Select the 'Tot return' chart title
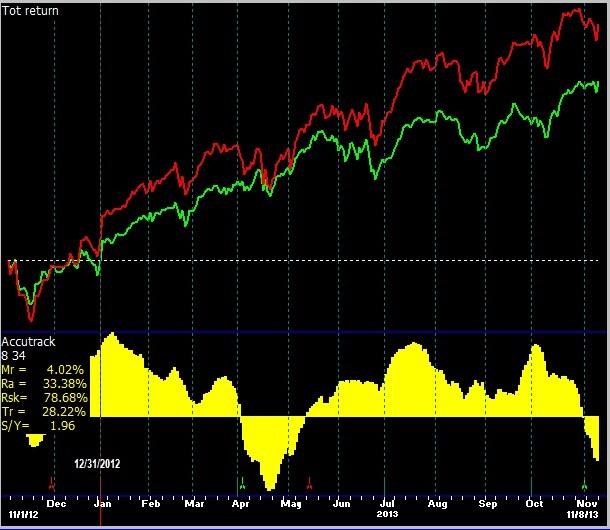The height and width of the screenshot is (530, 610). [31, 11]
